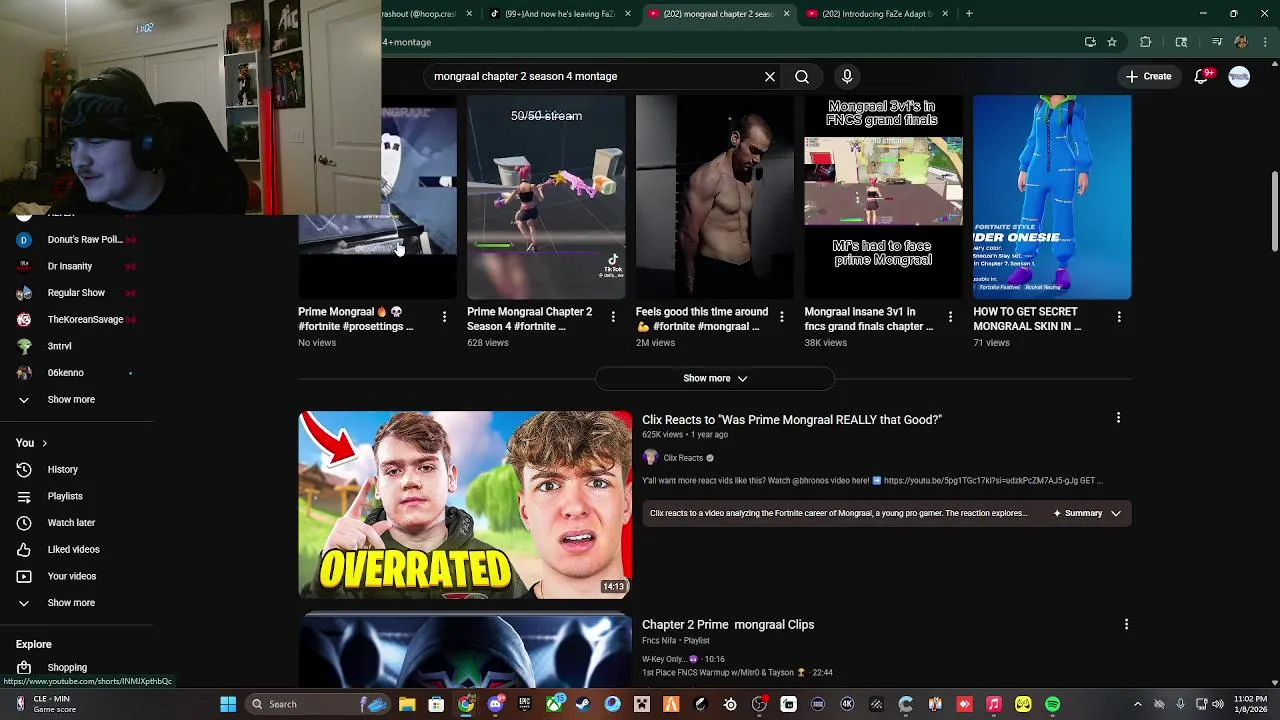Bookmark this page with the star

click(x=1112, y=42)
